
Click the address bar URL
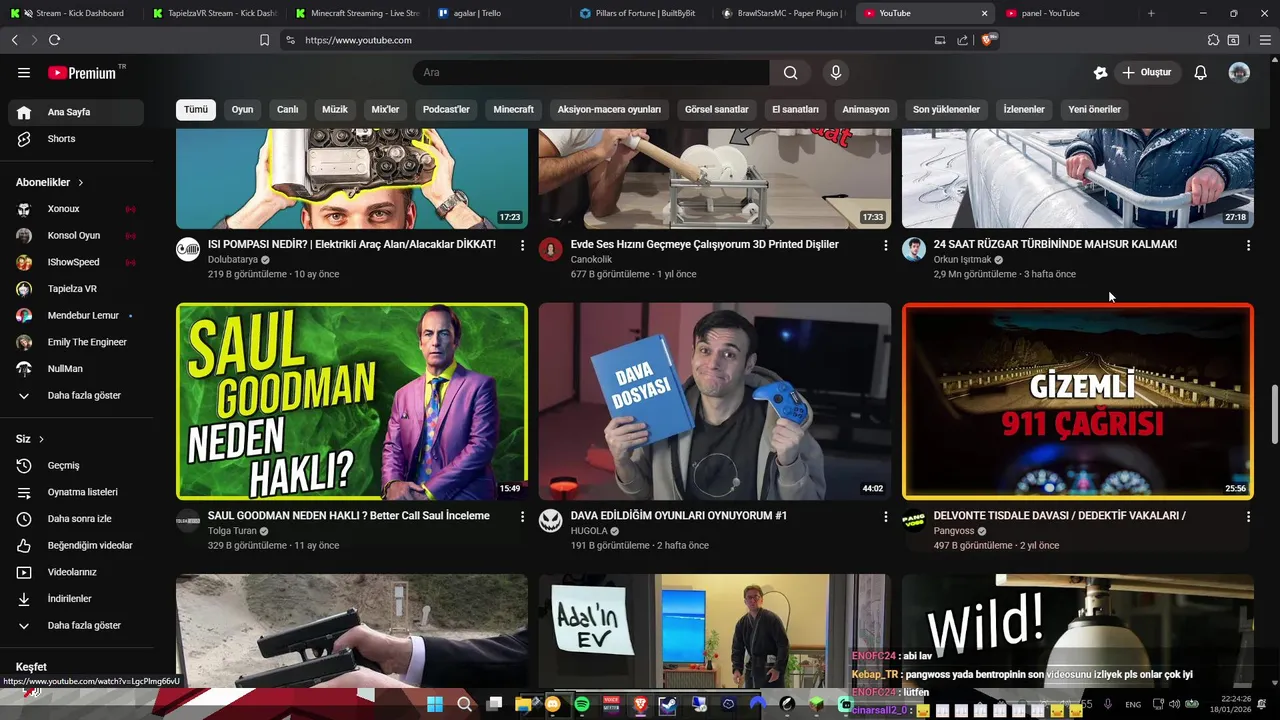click(x=358, y=40)
